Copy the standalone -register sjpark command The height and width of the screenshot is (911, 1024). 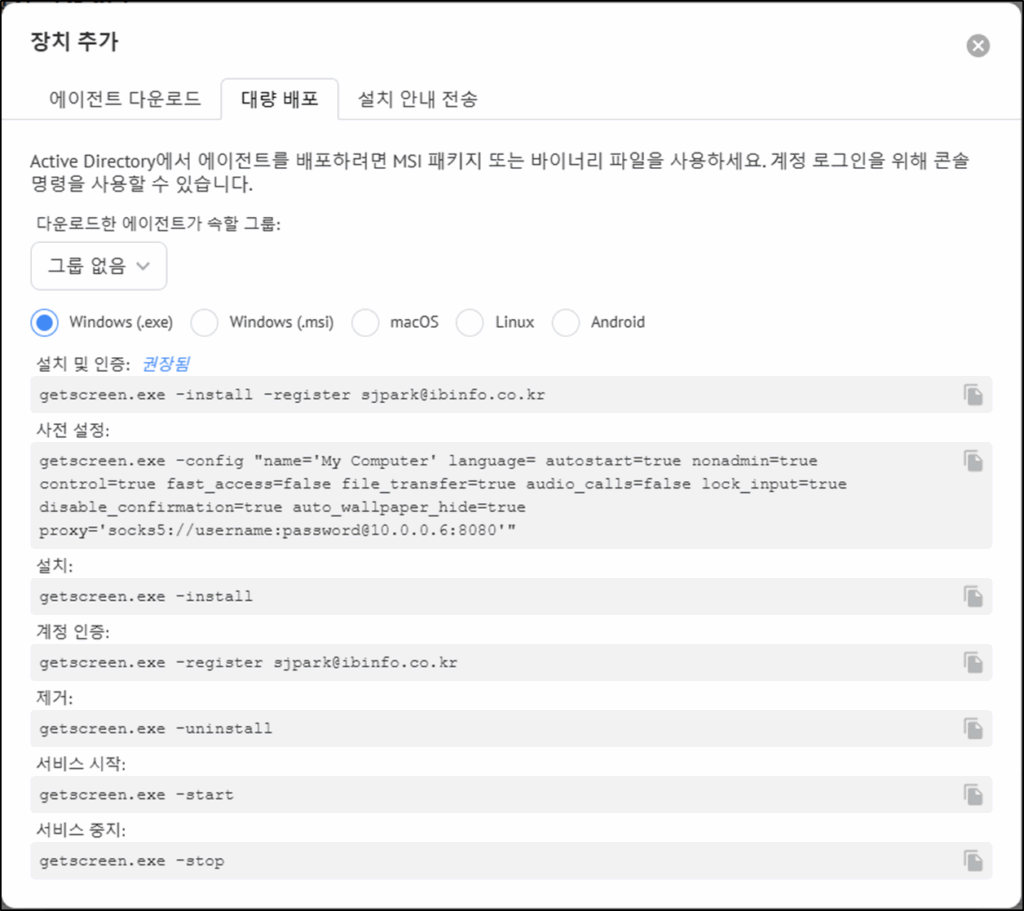[x=973, y=662]
